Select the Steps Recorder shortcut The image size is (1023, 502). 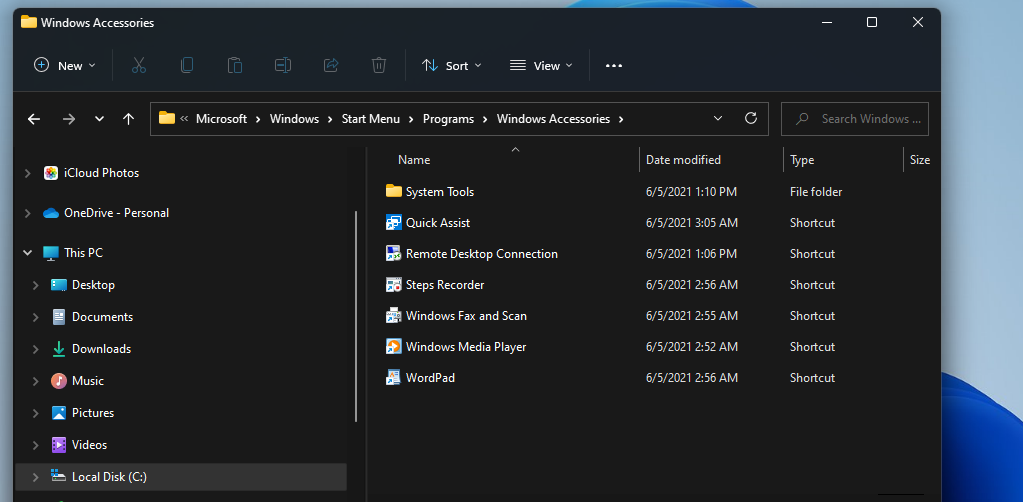(x=445, y=285)
